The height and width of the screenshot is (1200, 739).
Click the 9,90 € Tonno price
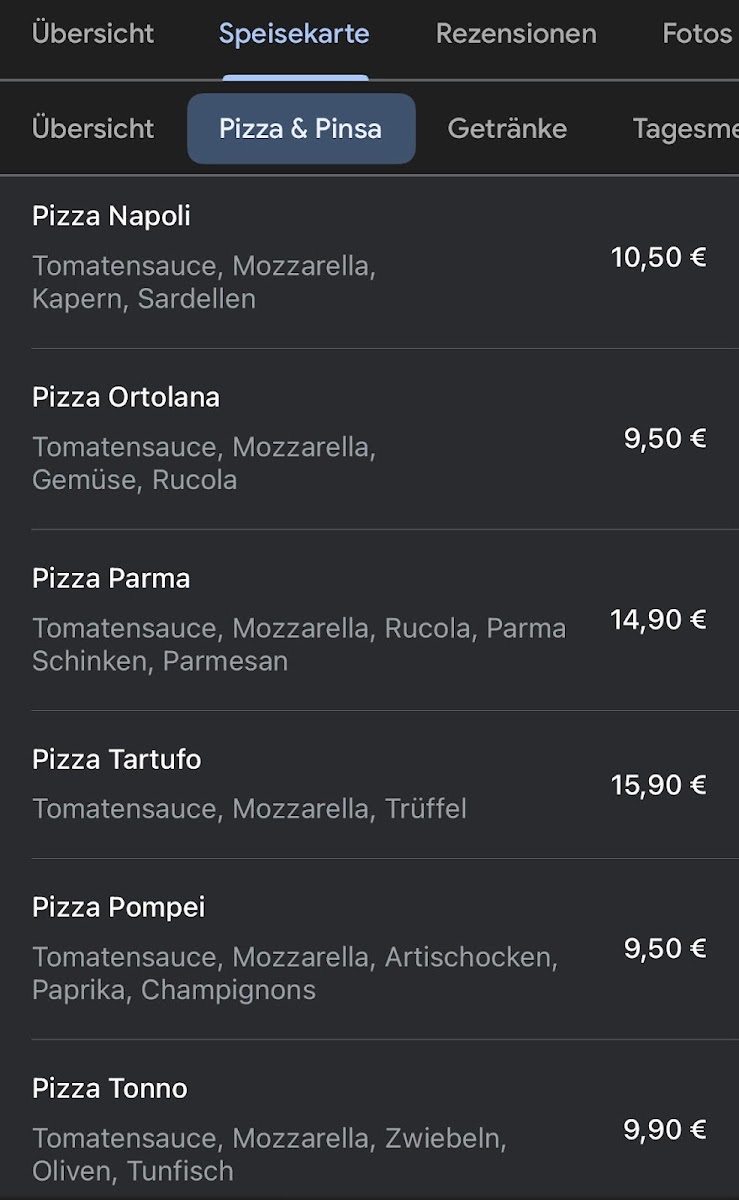click(665, 1129)
